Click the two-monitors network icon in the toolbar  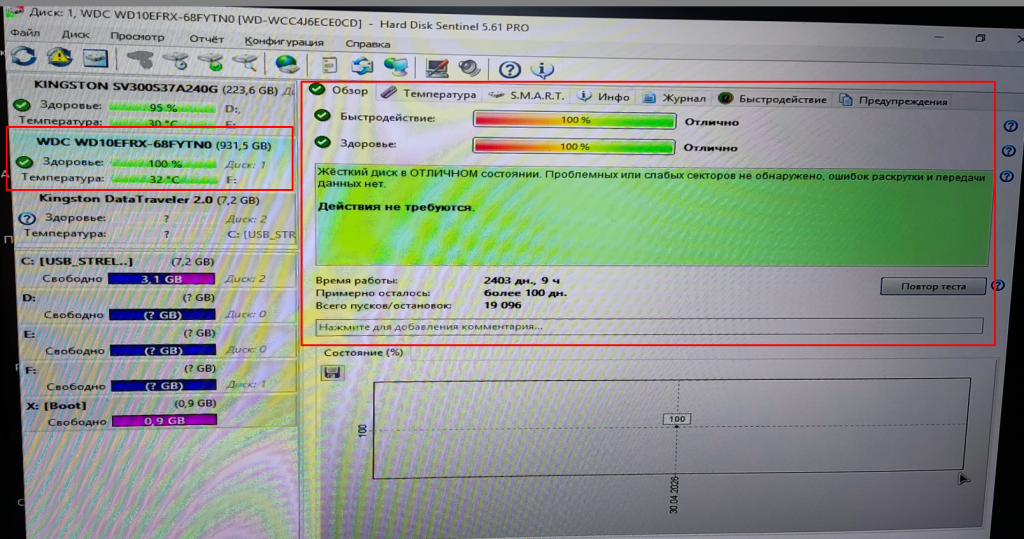tap(395, 67)
